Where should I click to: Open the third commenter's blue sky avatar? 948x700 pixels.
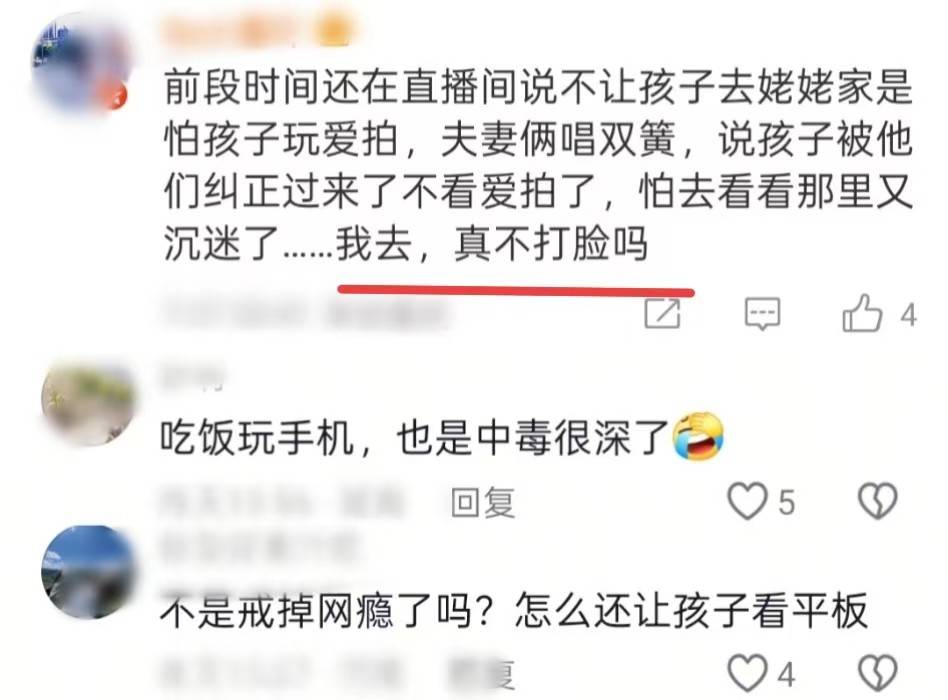[x=88, y=572]
